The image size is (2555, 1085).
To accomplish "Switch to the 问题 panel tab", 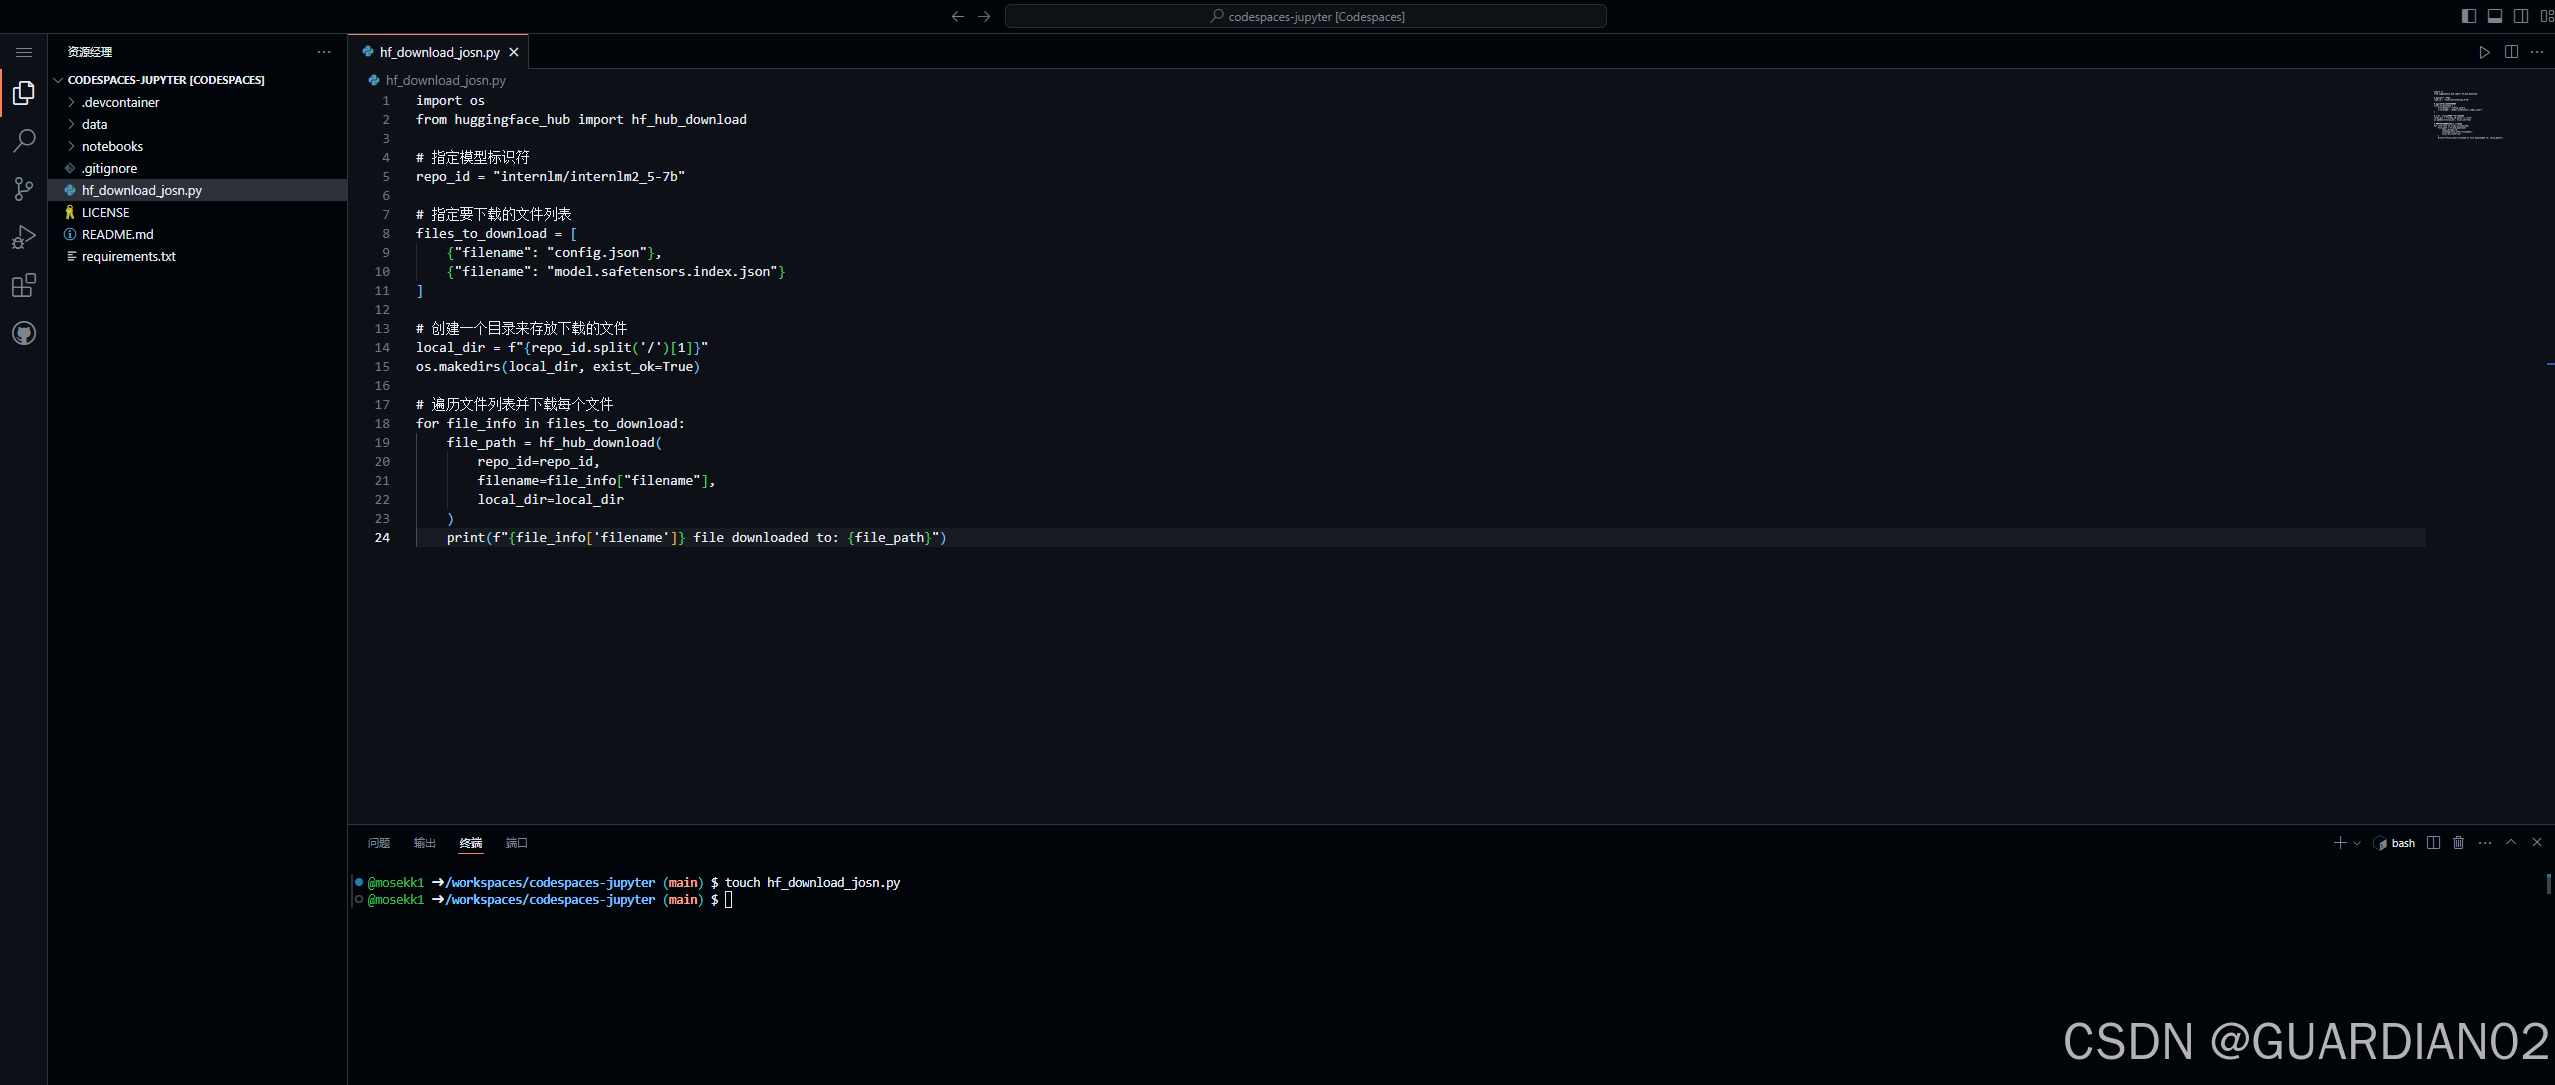I will point(378,843).
